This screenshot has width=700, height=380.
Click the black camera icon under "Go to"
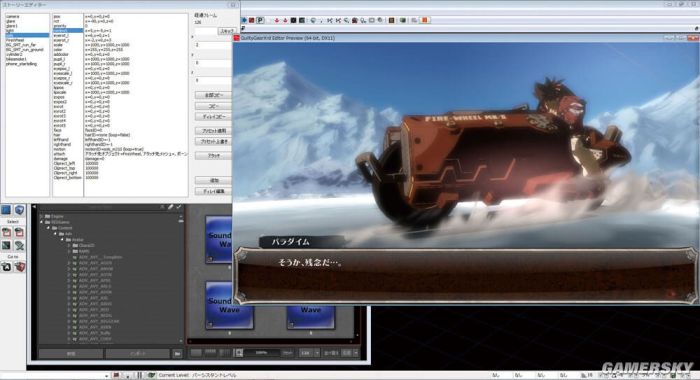[6, 267]
